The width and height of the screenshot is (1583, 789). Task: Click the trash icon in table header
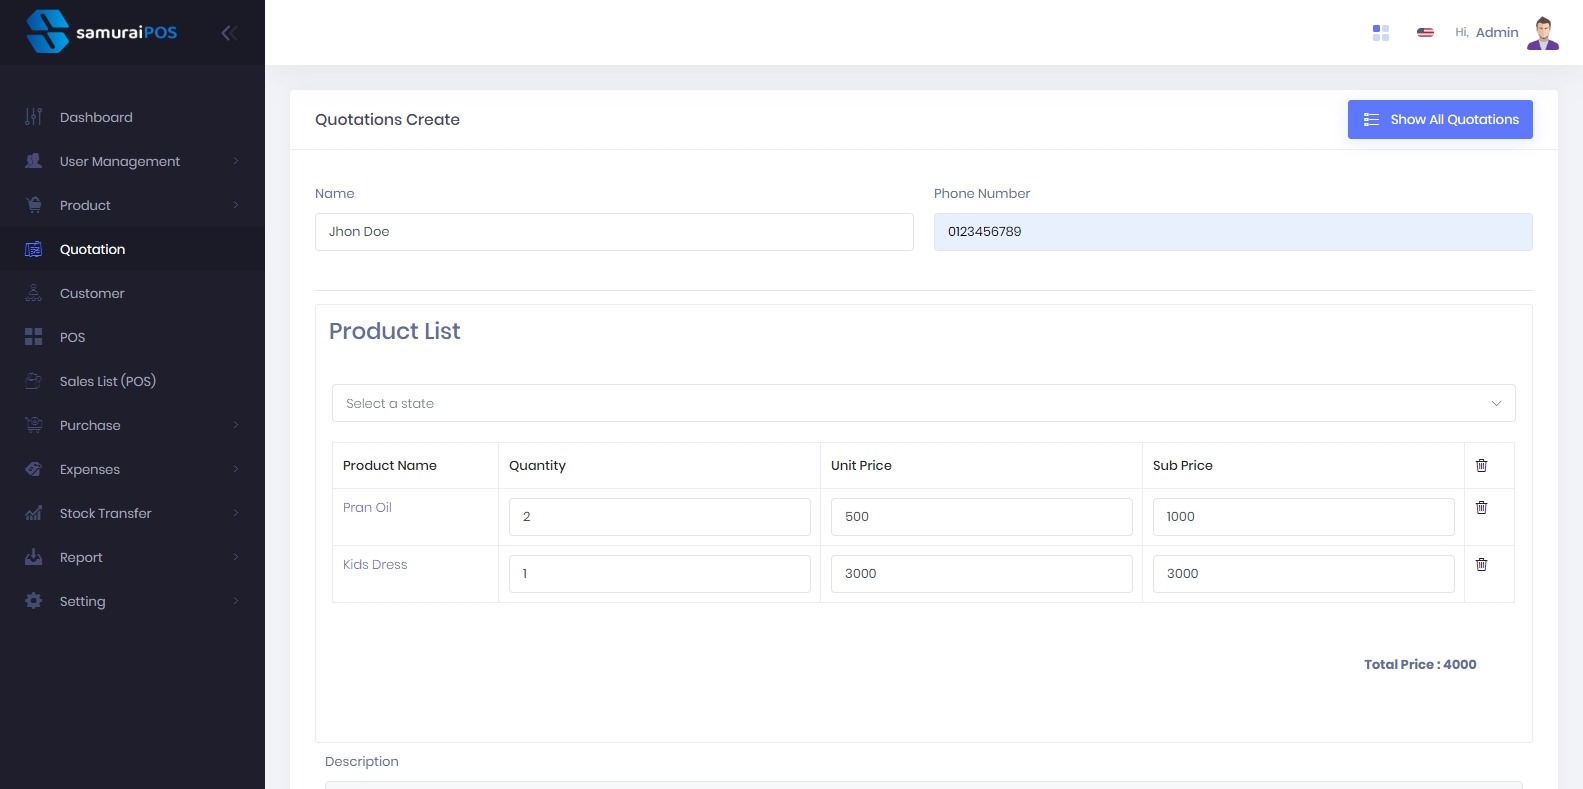(1481, 466)
